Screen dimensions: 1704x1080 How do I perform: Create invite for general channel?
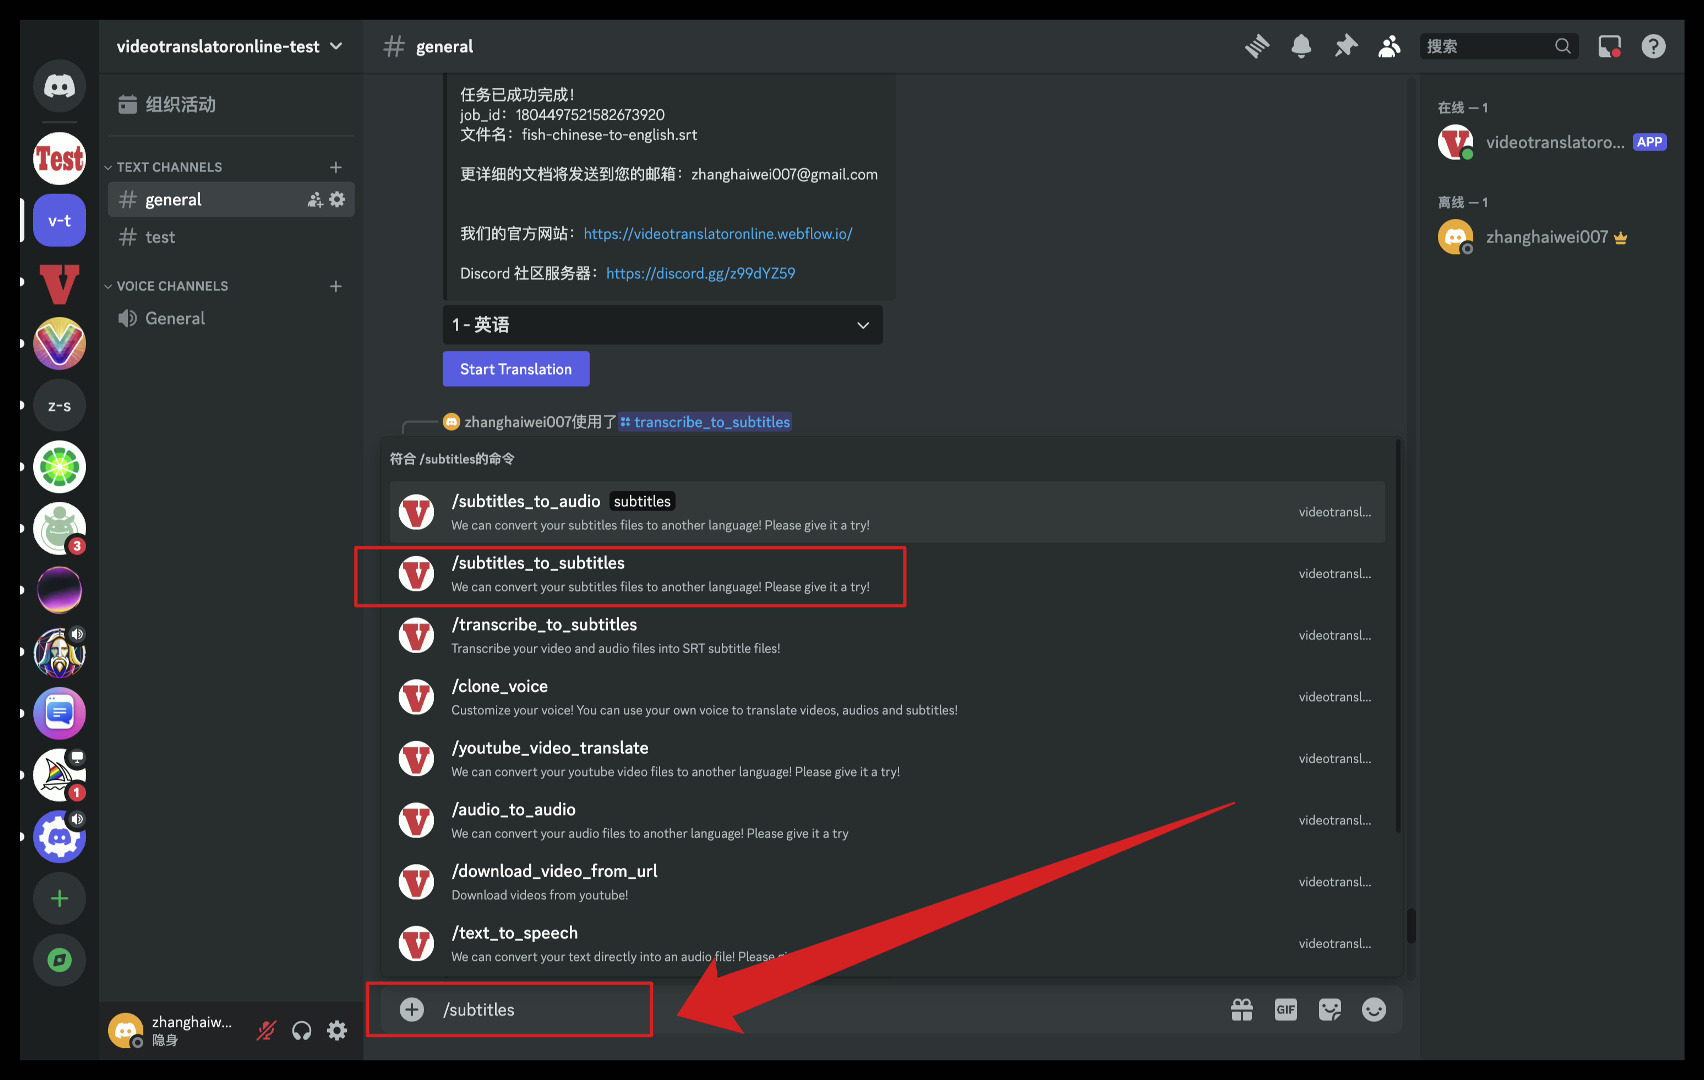point(315,199)
